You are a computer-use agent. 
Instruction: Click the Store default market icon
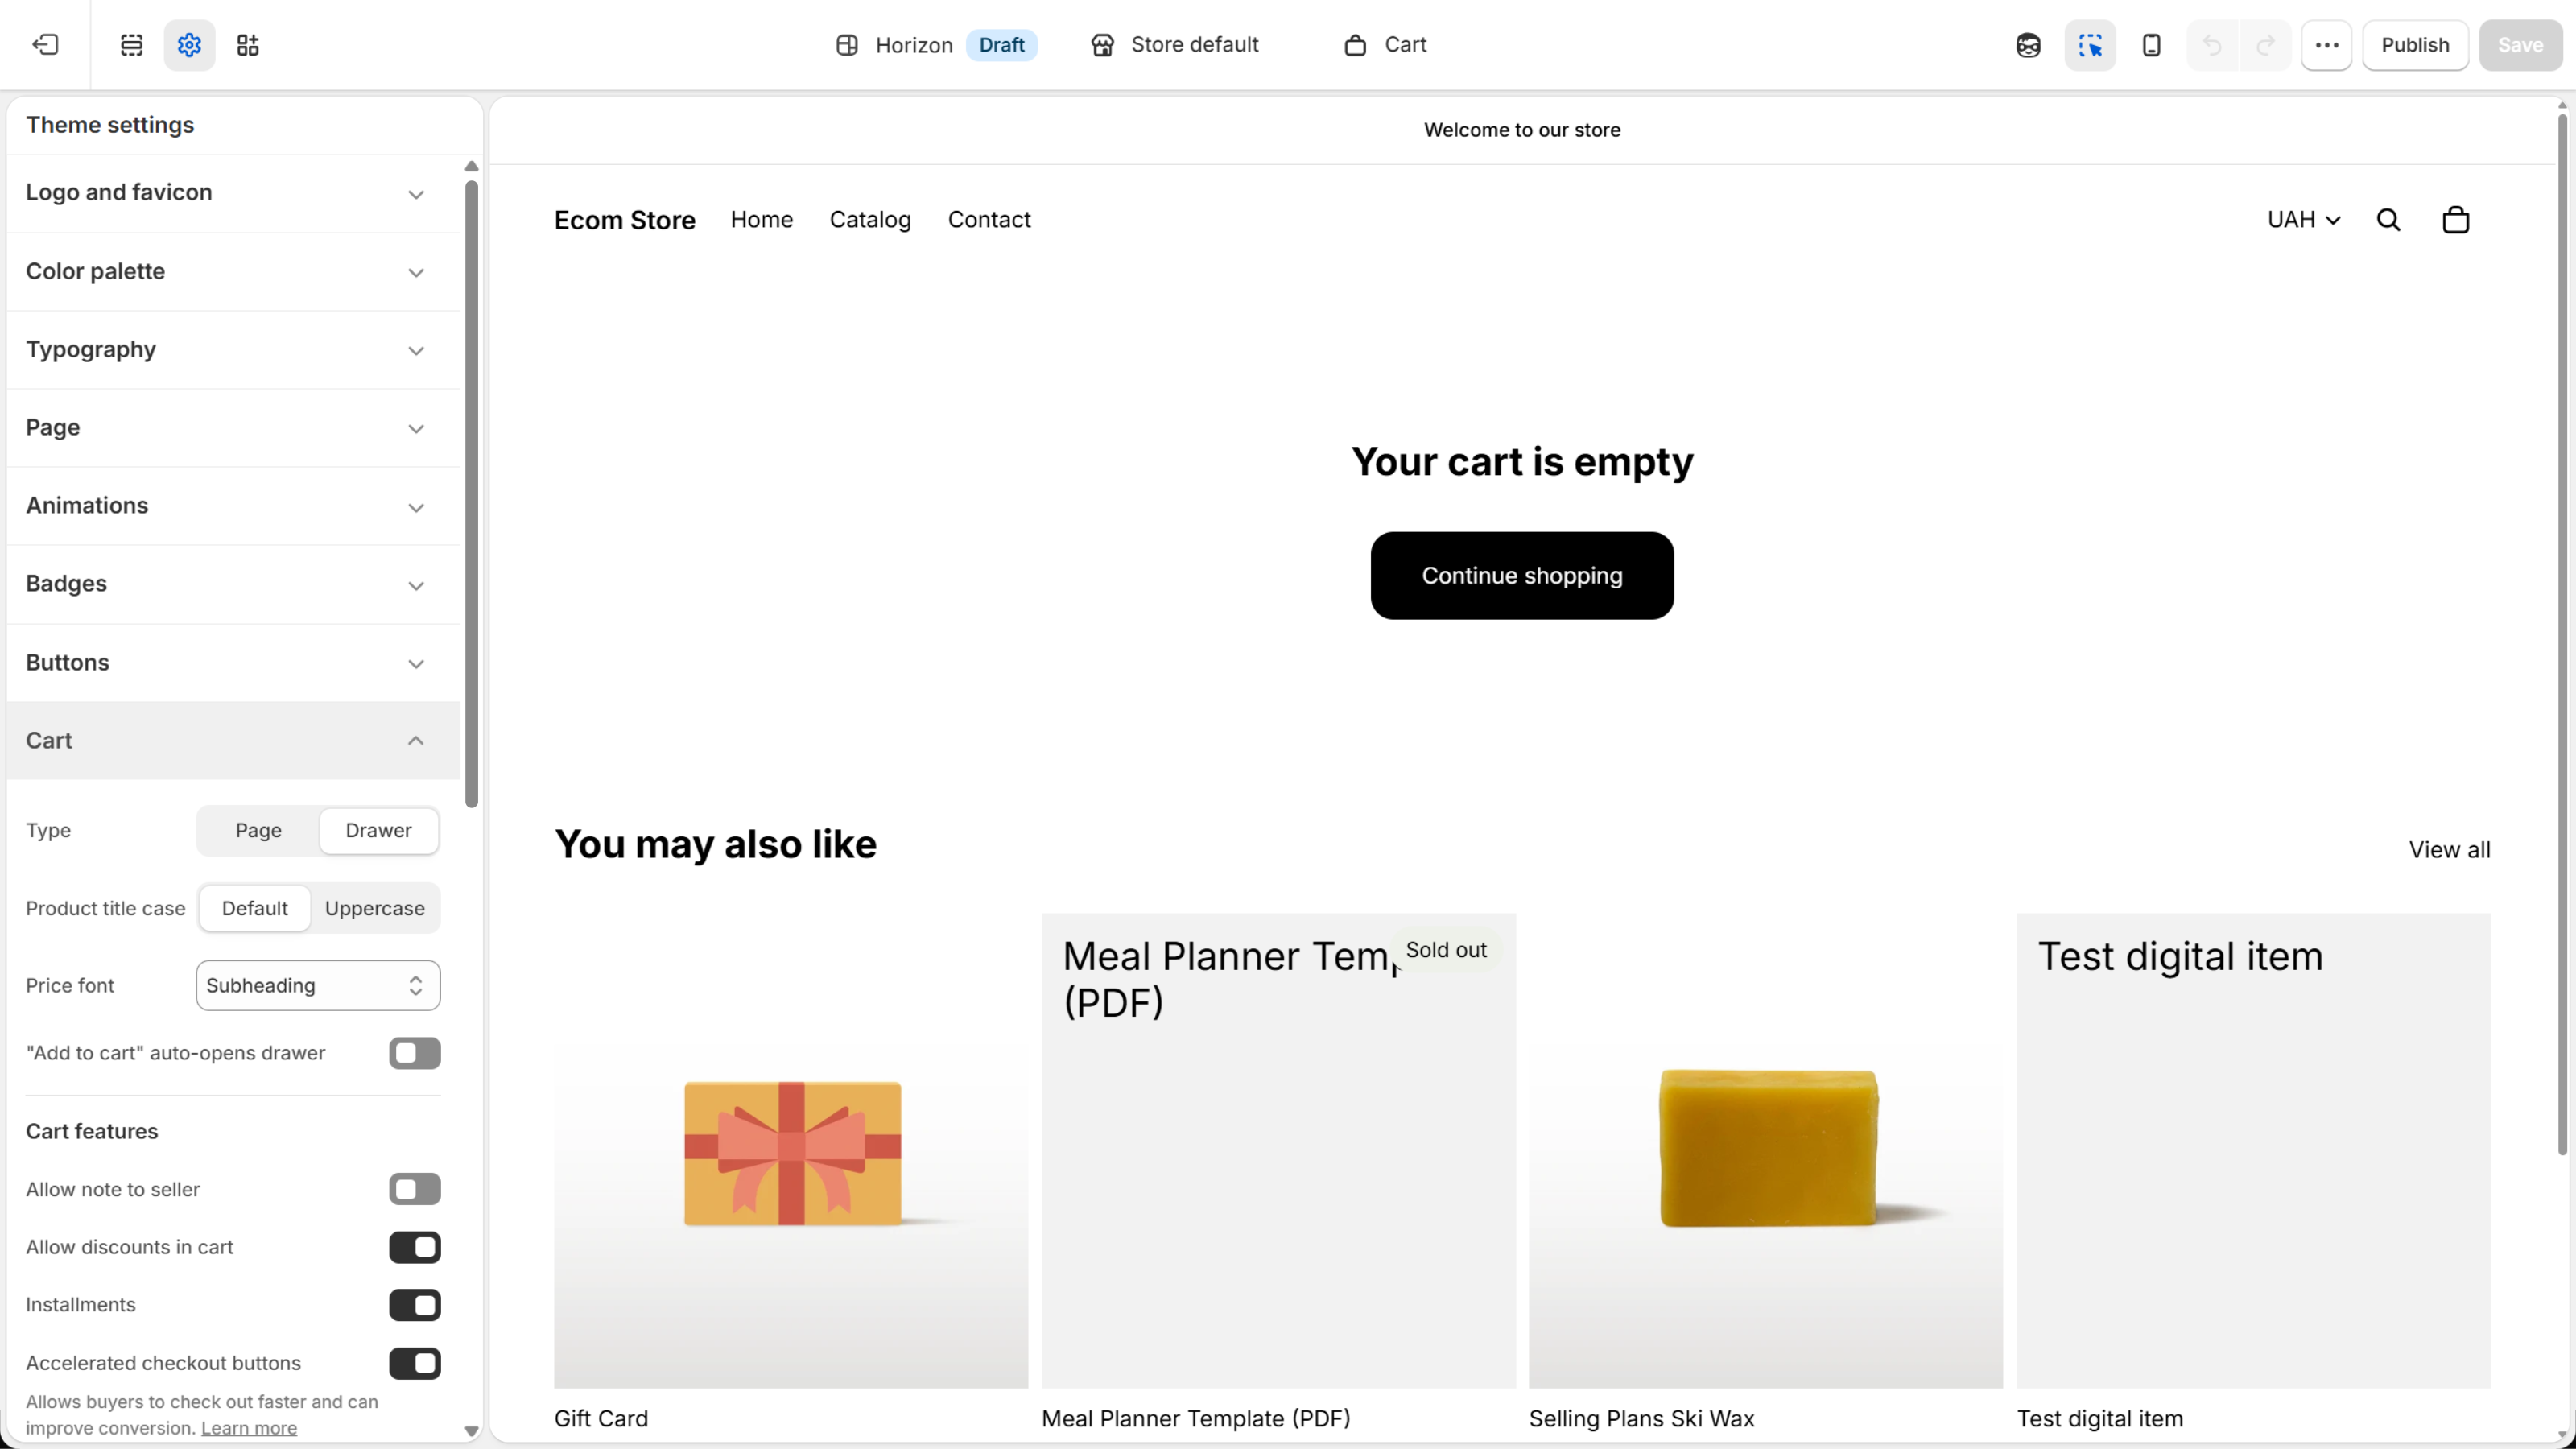click(x=1102, y=45)
